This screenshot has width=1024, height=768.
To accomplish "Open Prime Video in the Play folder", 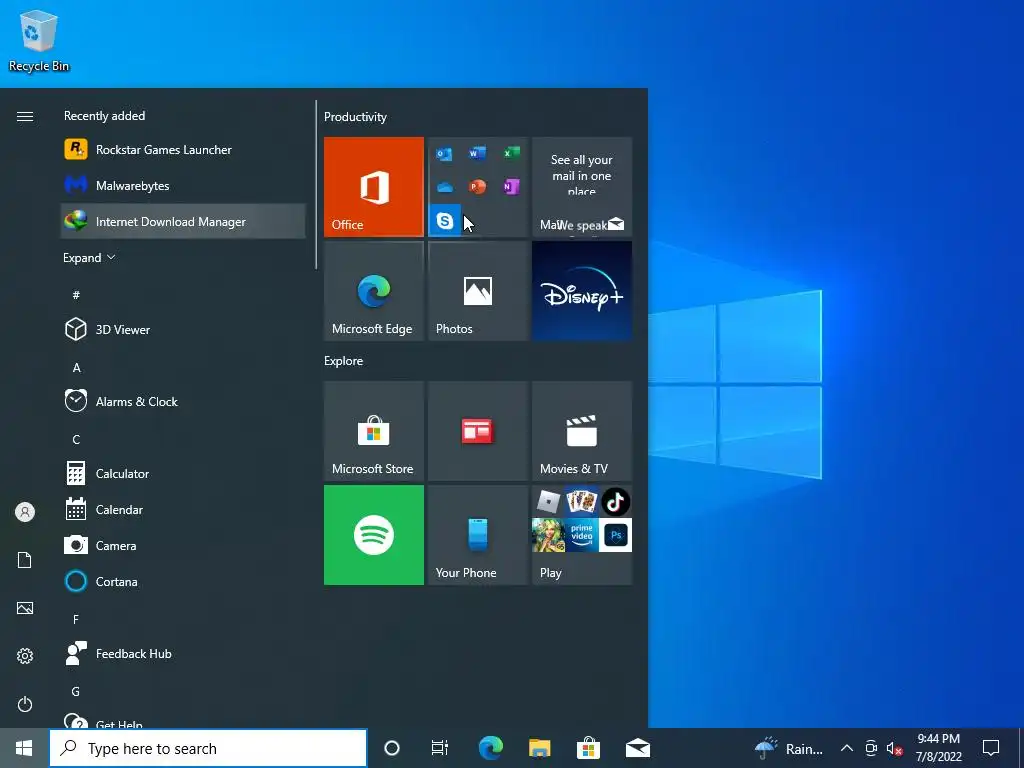I will point(582,535).
